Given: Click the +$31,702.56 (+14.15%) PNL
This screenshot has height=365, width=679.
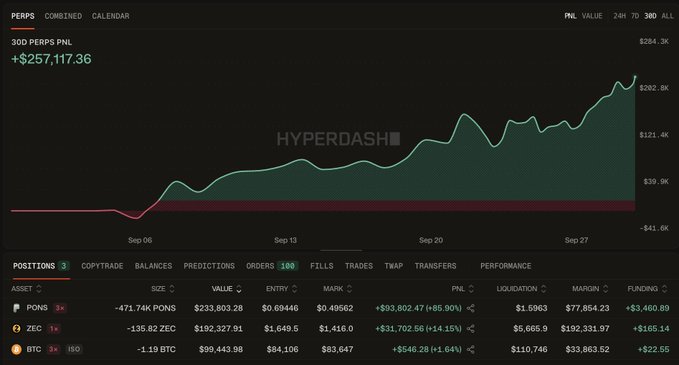Looking at the screenshot, I should tap(418, 329).
